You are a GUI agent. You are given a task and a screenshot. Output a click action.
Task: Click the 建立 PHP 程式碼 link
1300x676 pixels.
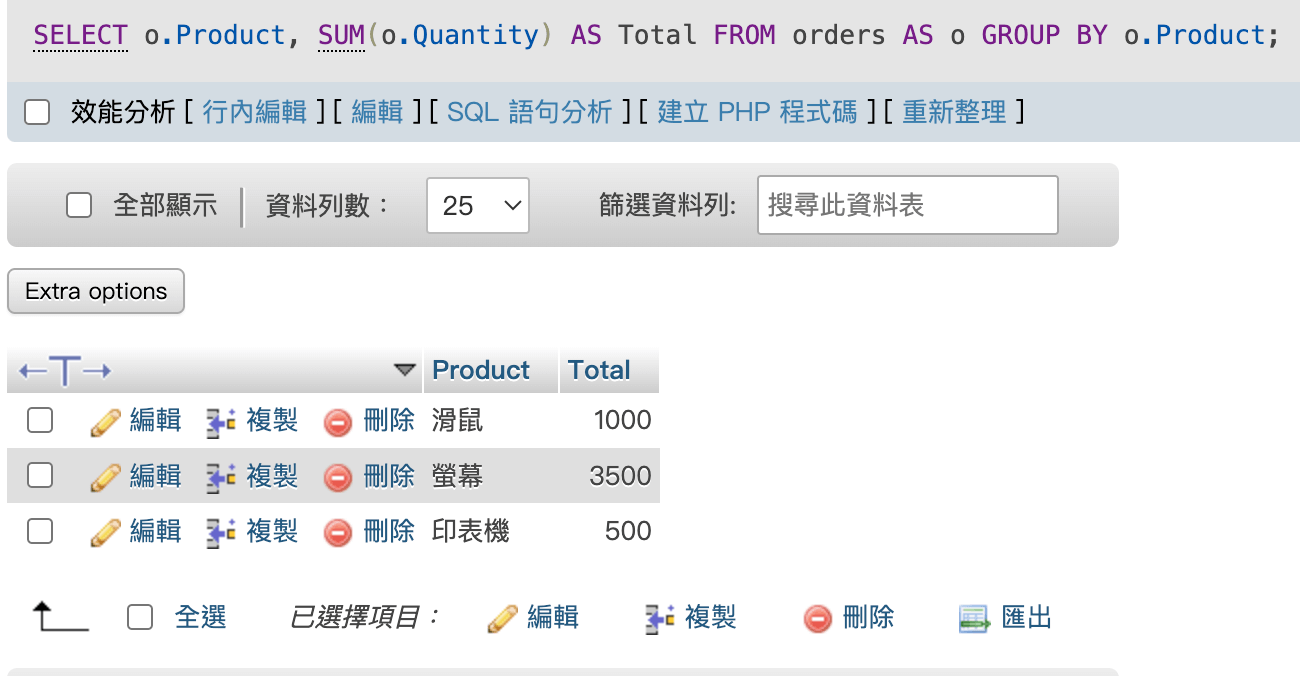[757, 112]
